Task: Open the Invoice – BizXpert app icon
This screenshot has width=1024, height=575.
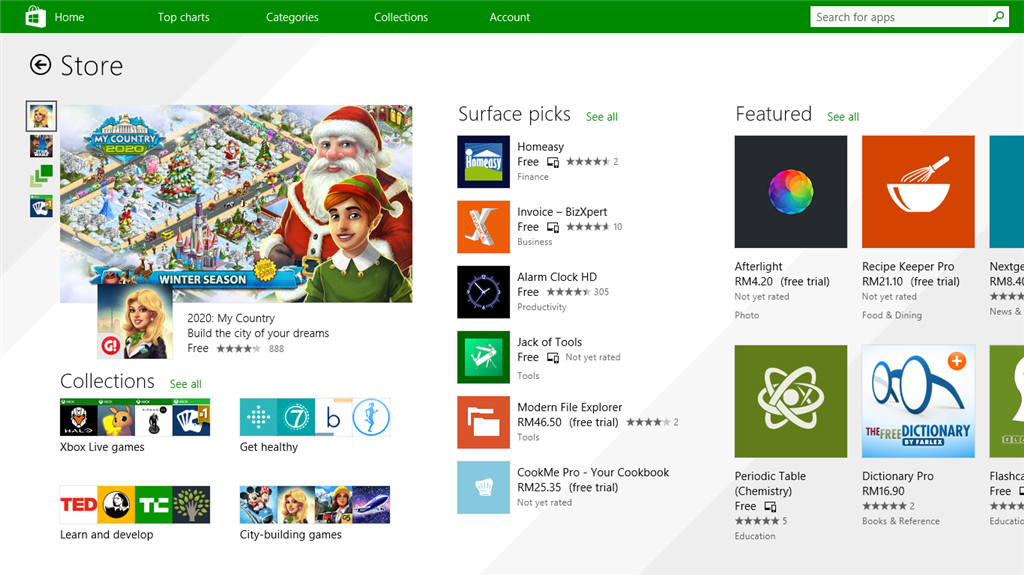Action: pos(483,227)
